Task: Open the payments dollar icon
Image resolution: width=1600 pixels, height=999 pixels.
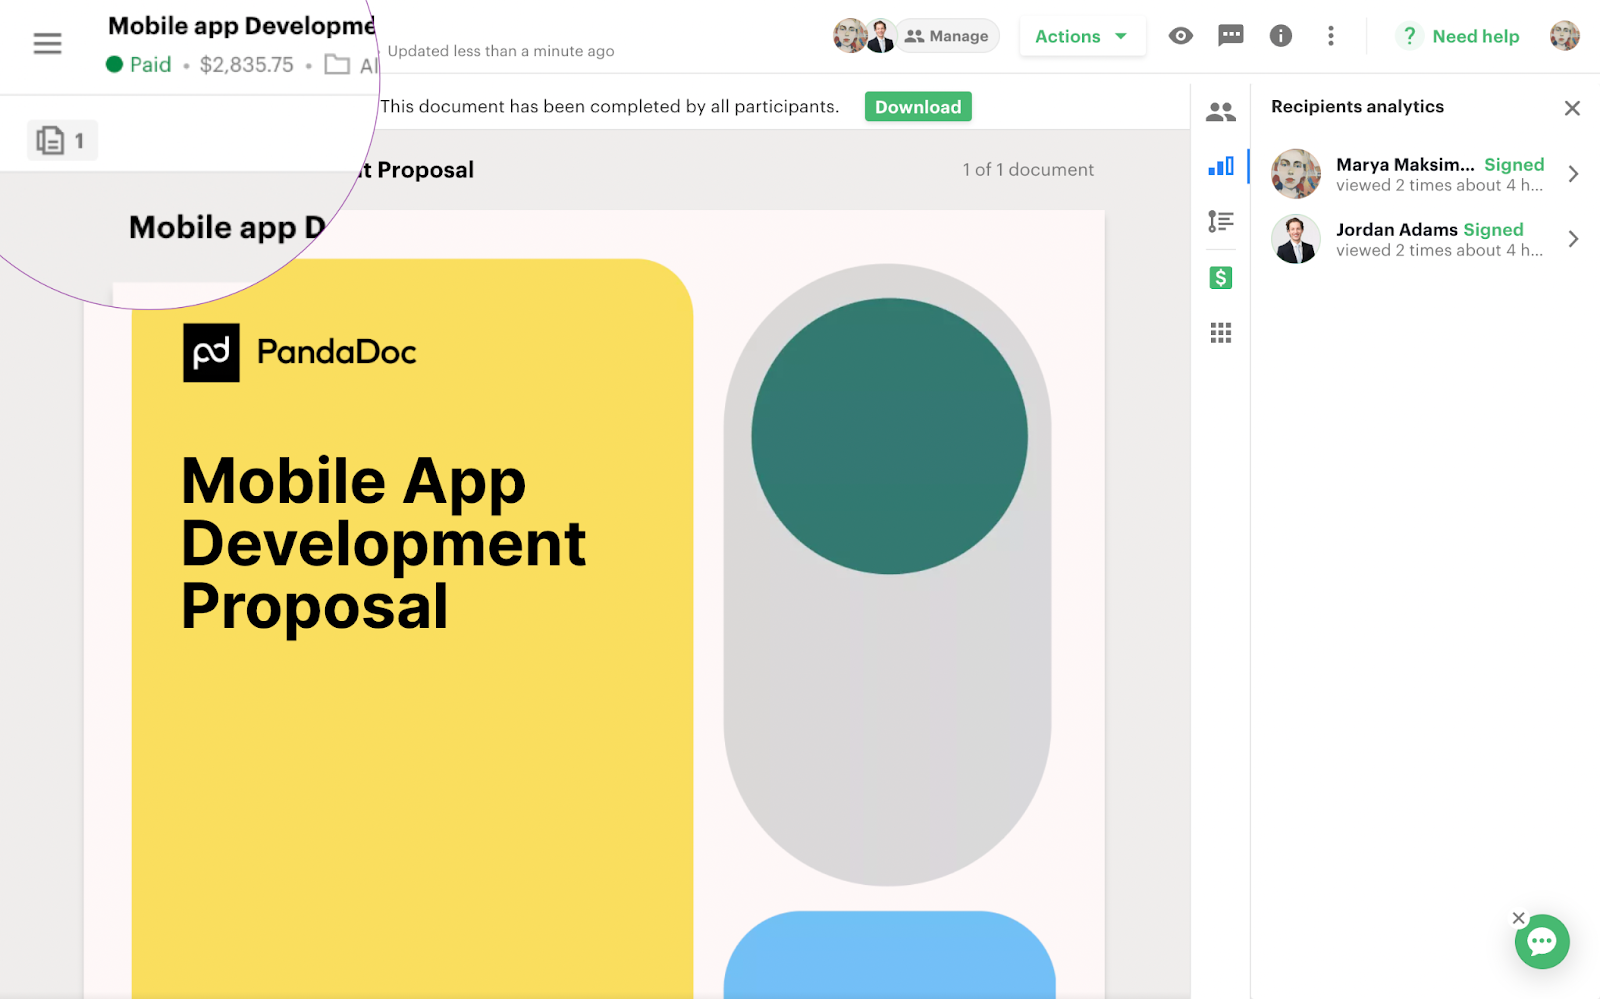Action: pyautogui.click(x=1221, y=278)
